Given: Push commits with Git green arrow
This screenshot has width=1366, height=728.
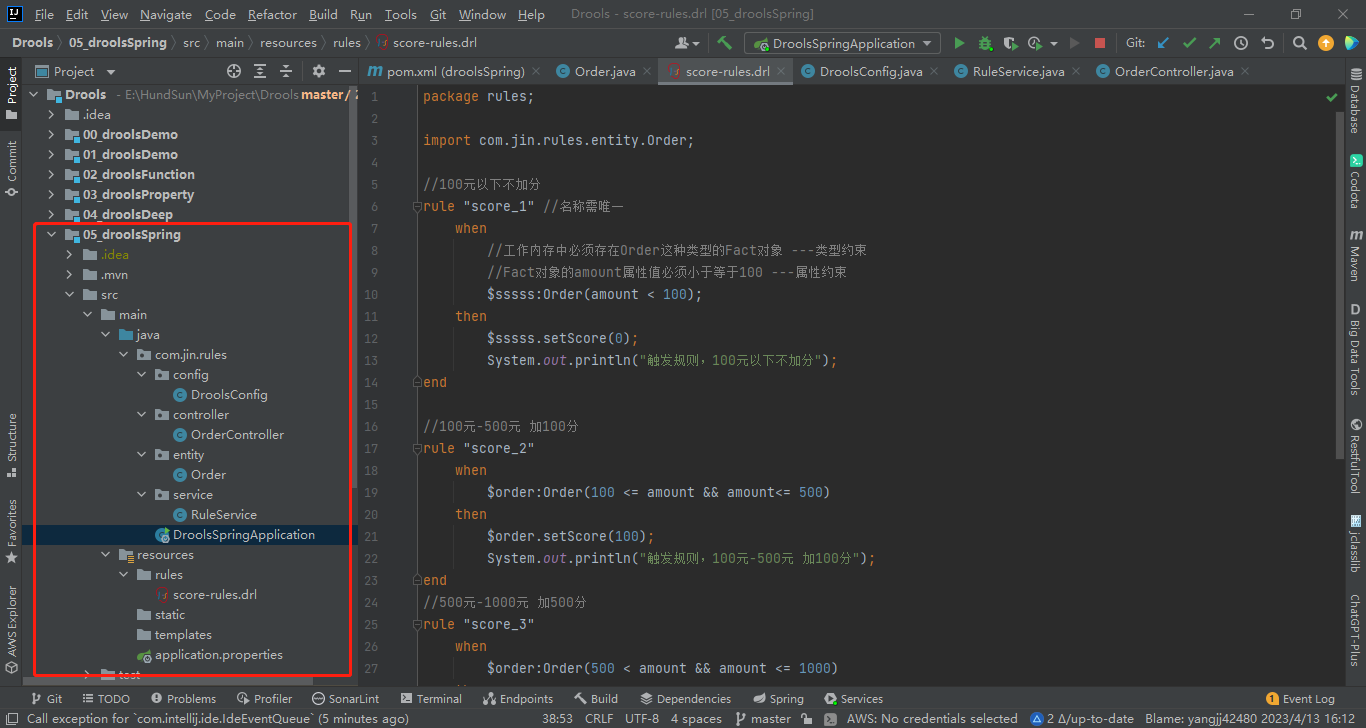Looking at the screenshot, I should point(1214,43).
